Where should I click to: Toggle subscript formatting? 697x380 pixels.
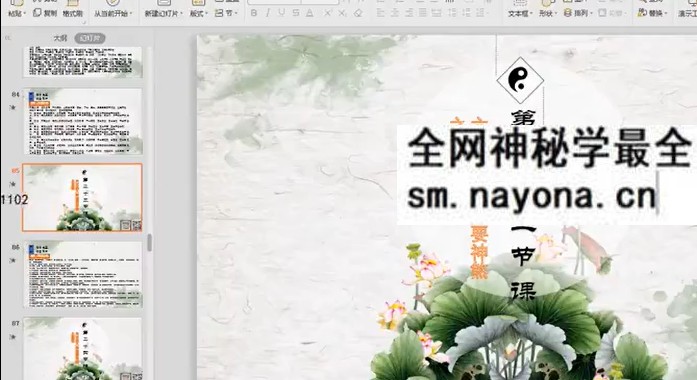tap(342, 13)
